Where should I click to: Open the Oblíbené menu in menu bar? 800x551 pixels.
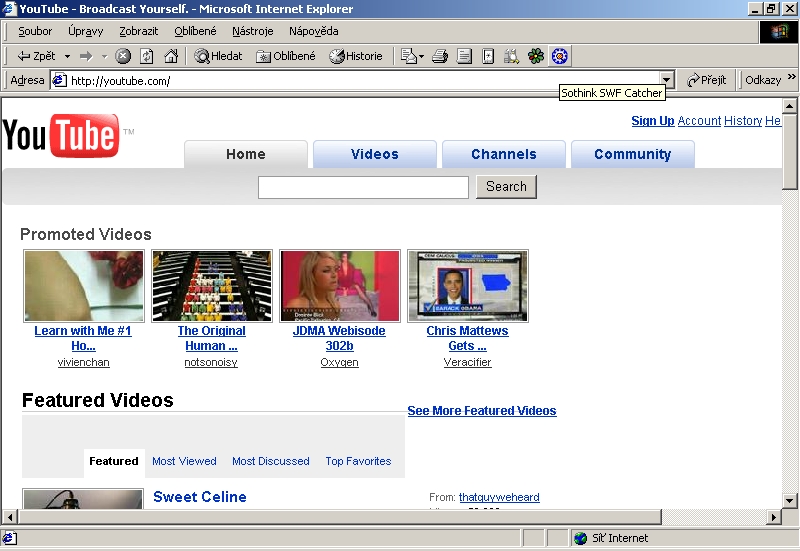point(195,32)
